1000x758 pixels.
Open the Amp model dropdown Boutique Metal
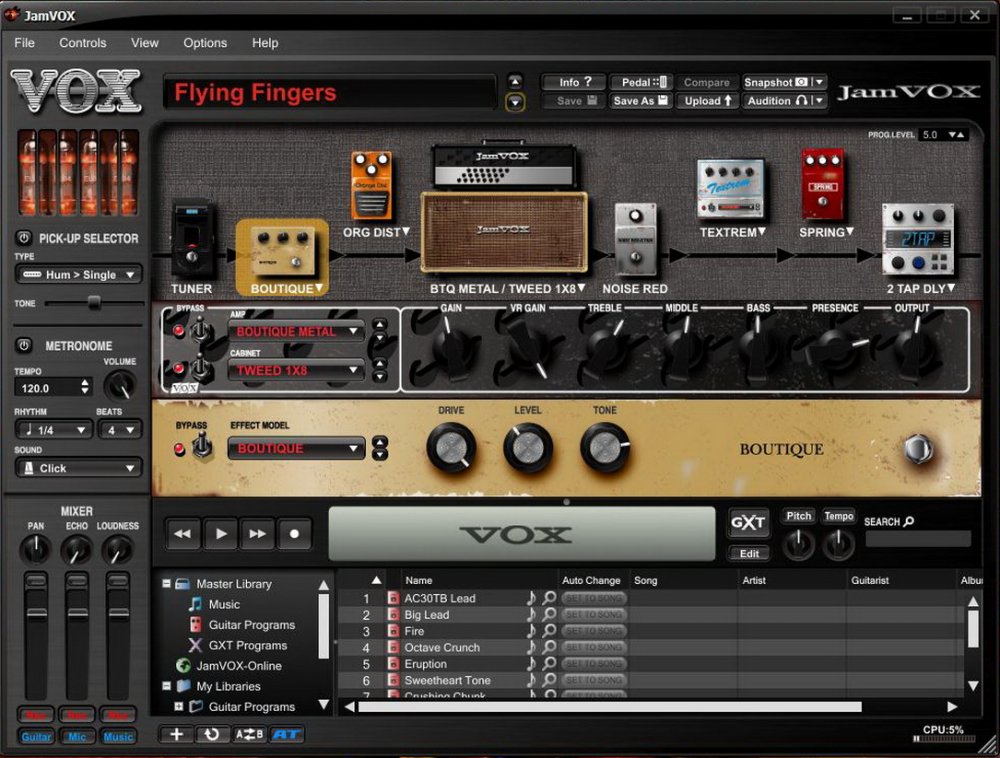click(x=297, y=332)
